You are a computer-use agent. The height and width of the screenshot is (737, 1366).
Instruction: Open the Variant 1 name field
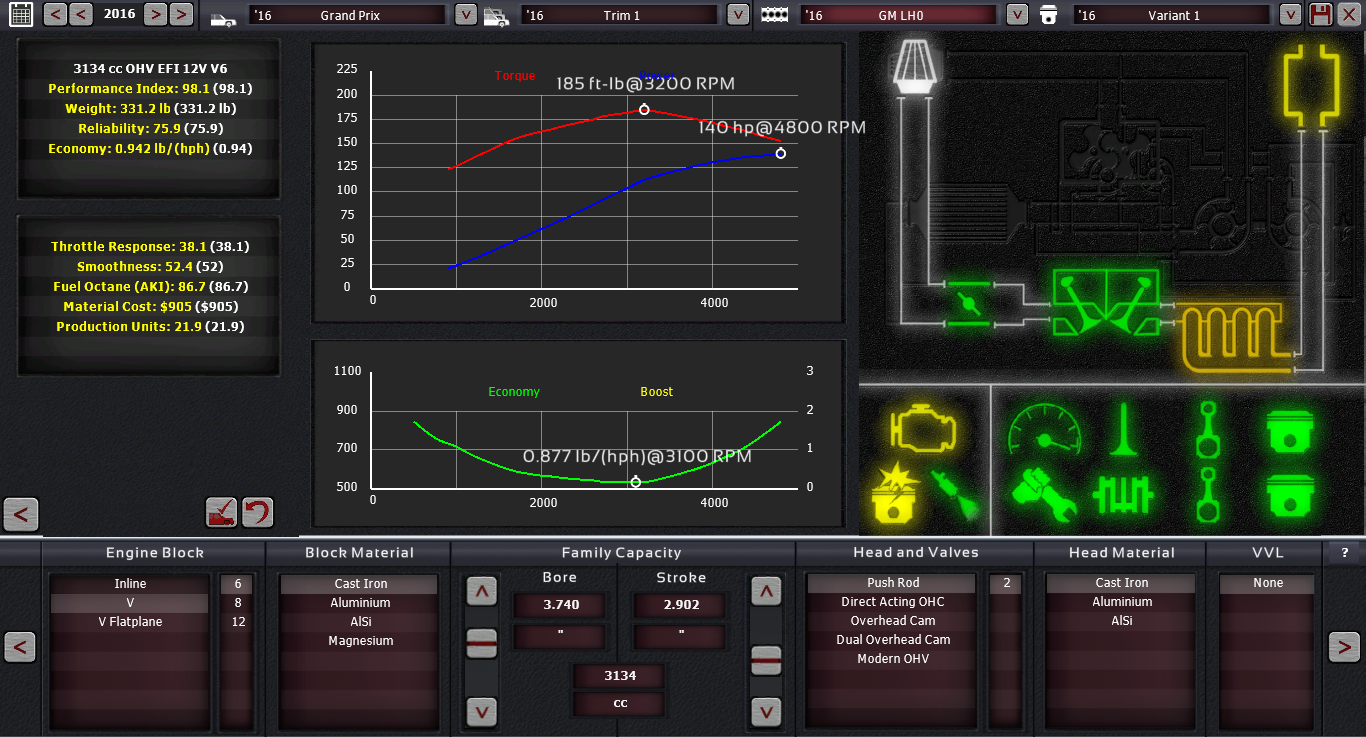click(x=1172, y=16)
